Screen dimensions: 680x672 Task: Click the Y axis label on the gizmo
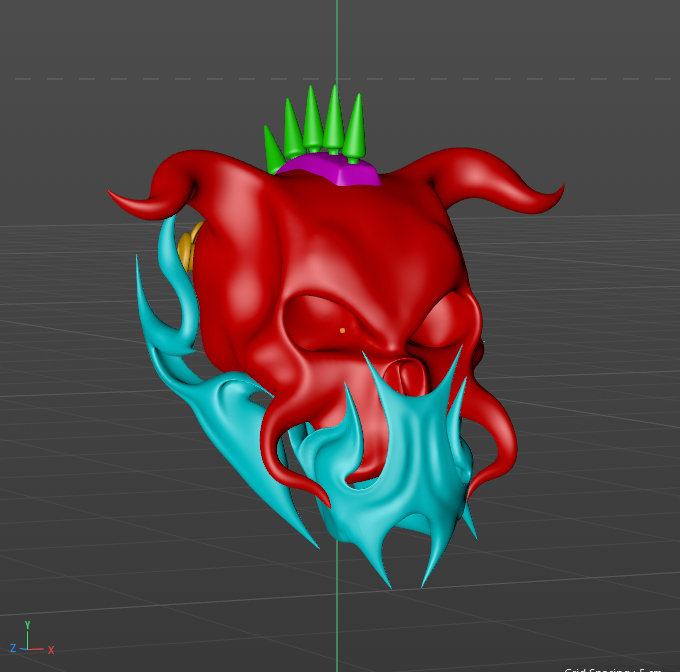[27, 625]
